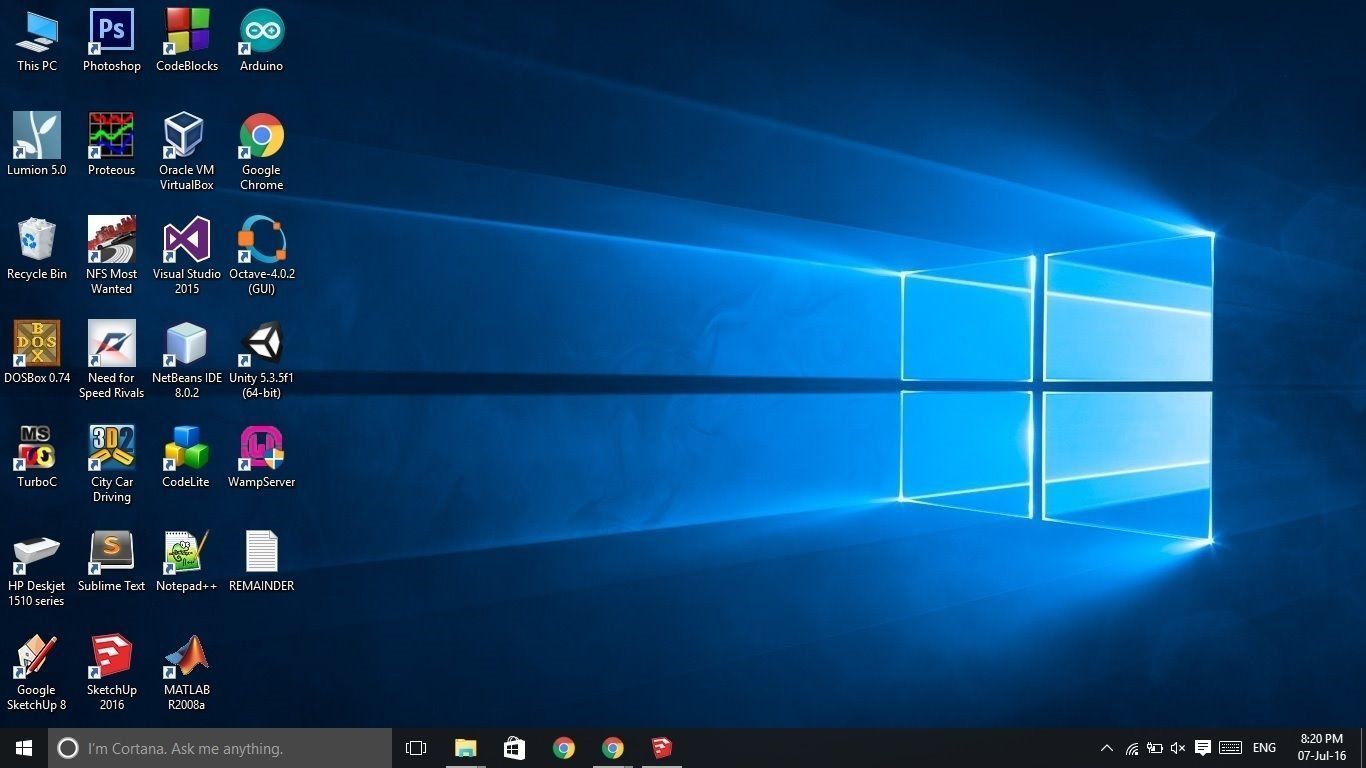Open the Windows Start menu
This screenshot has height=768, width=1366.
(x=24, y=748)
